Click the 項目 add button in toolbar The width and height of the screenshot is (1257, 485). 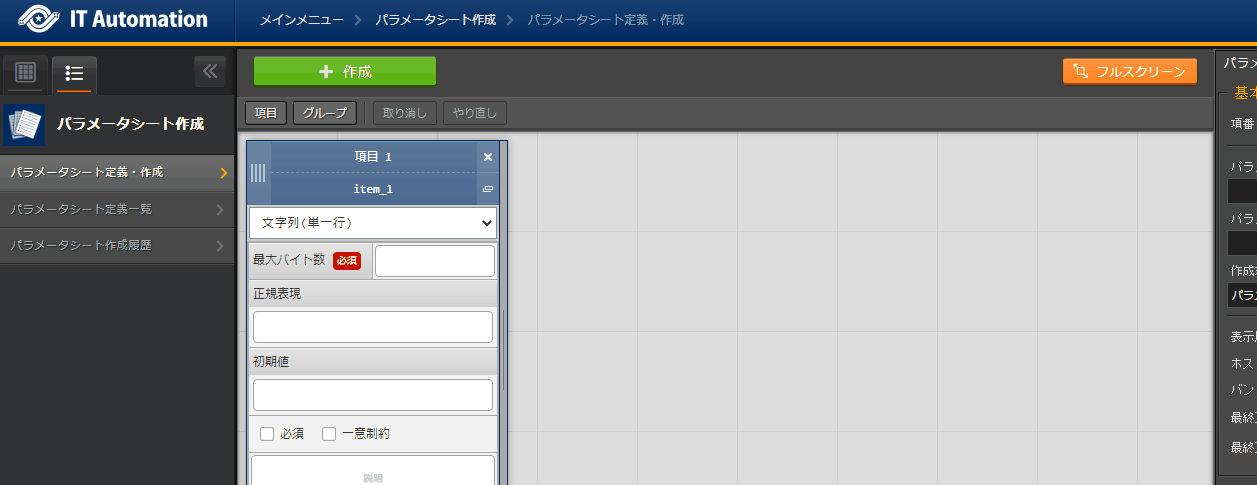click(x=266, y=113)
